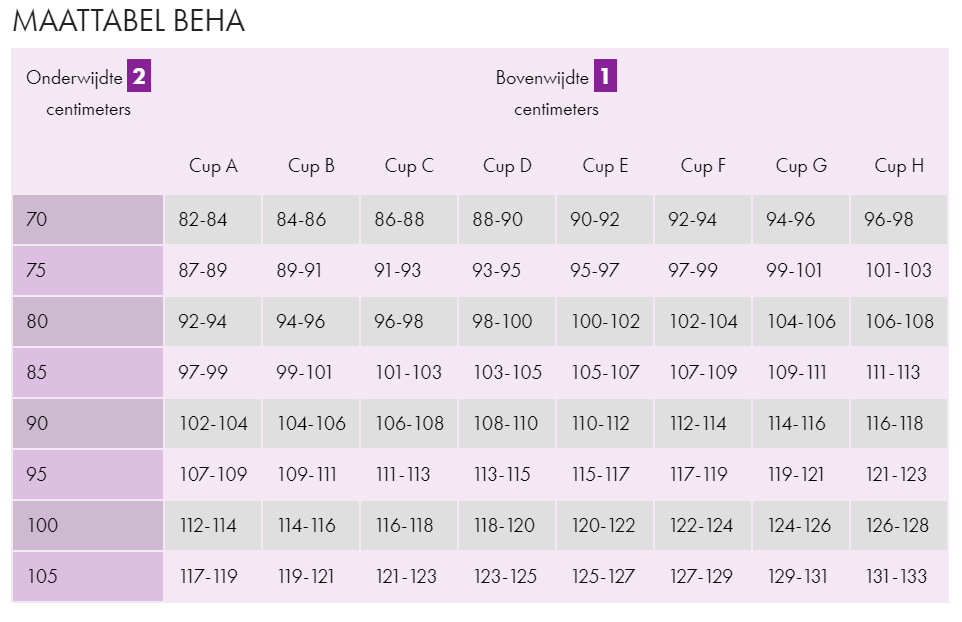Click the 105-107 cell under Cup E
The image size is (962, 622).
point(605,372)
